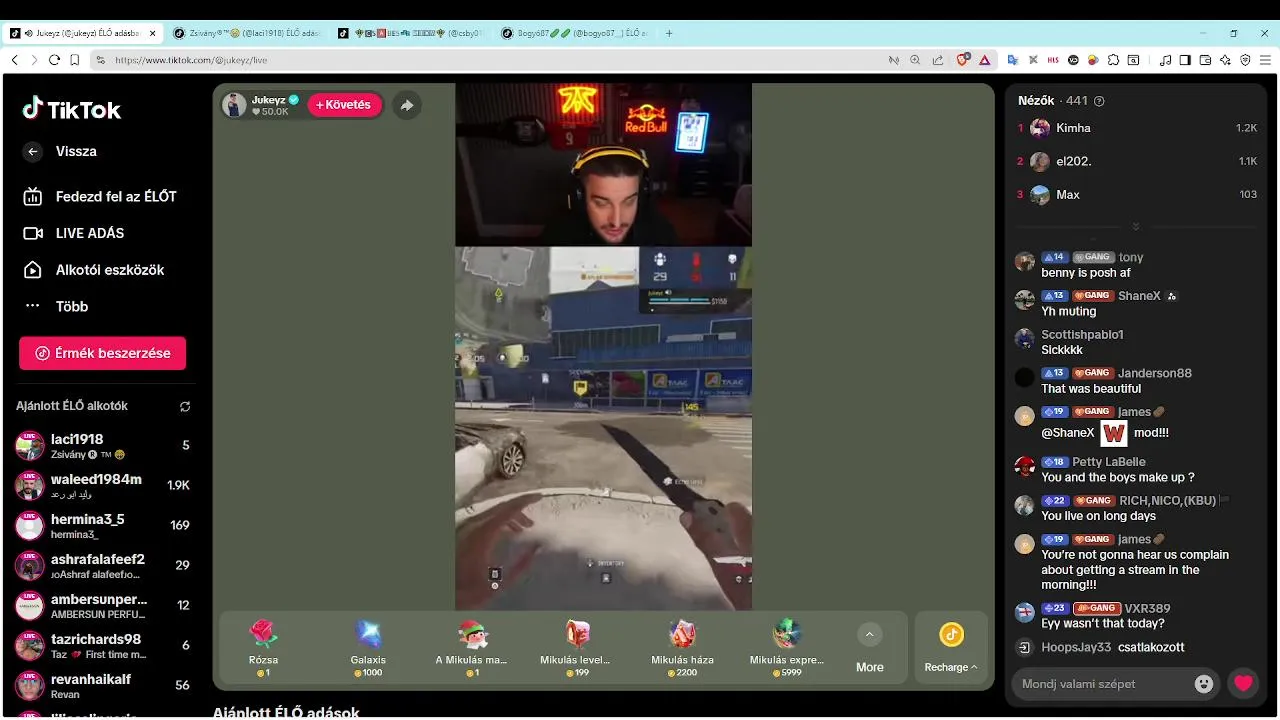View site information icon in address bar
This screenshot has height=720, width=1280.
click(100, 60)
